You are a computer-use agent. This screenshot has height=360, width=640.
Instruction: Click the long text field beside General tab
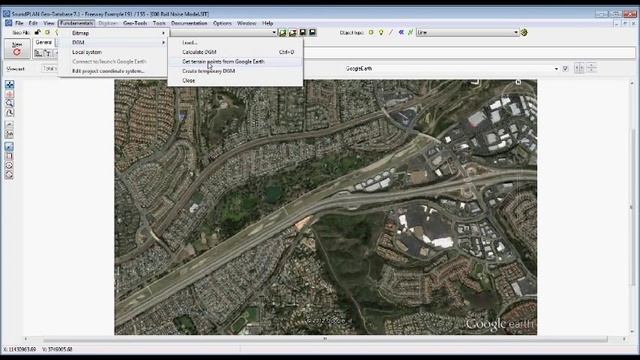point(469,52)
